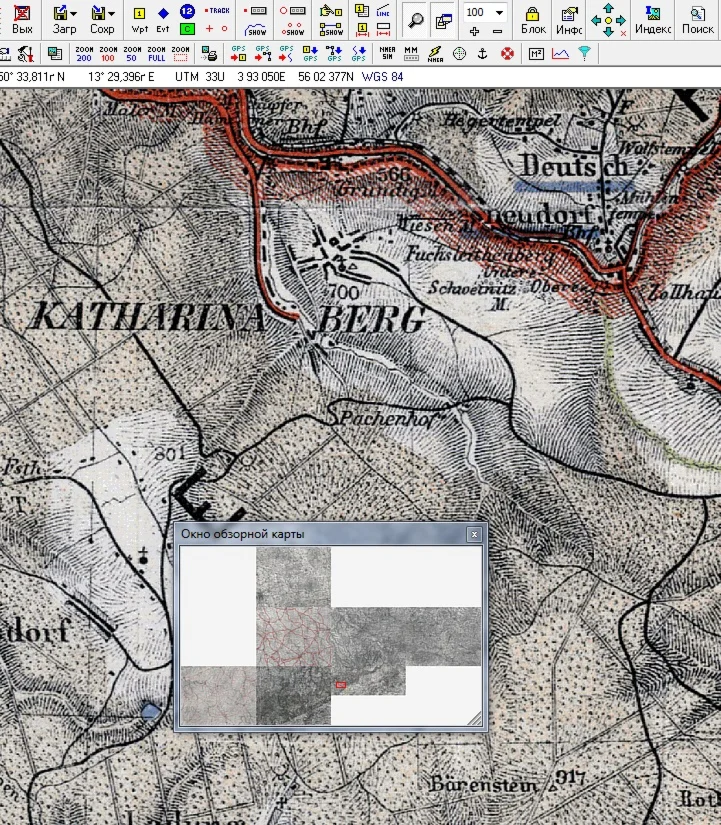Click the configuration tools icon

(25, 53)
